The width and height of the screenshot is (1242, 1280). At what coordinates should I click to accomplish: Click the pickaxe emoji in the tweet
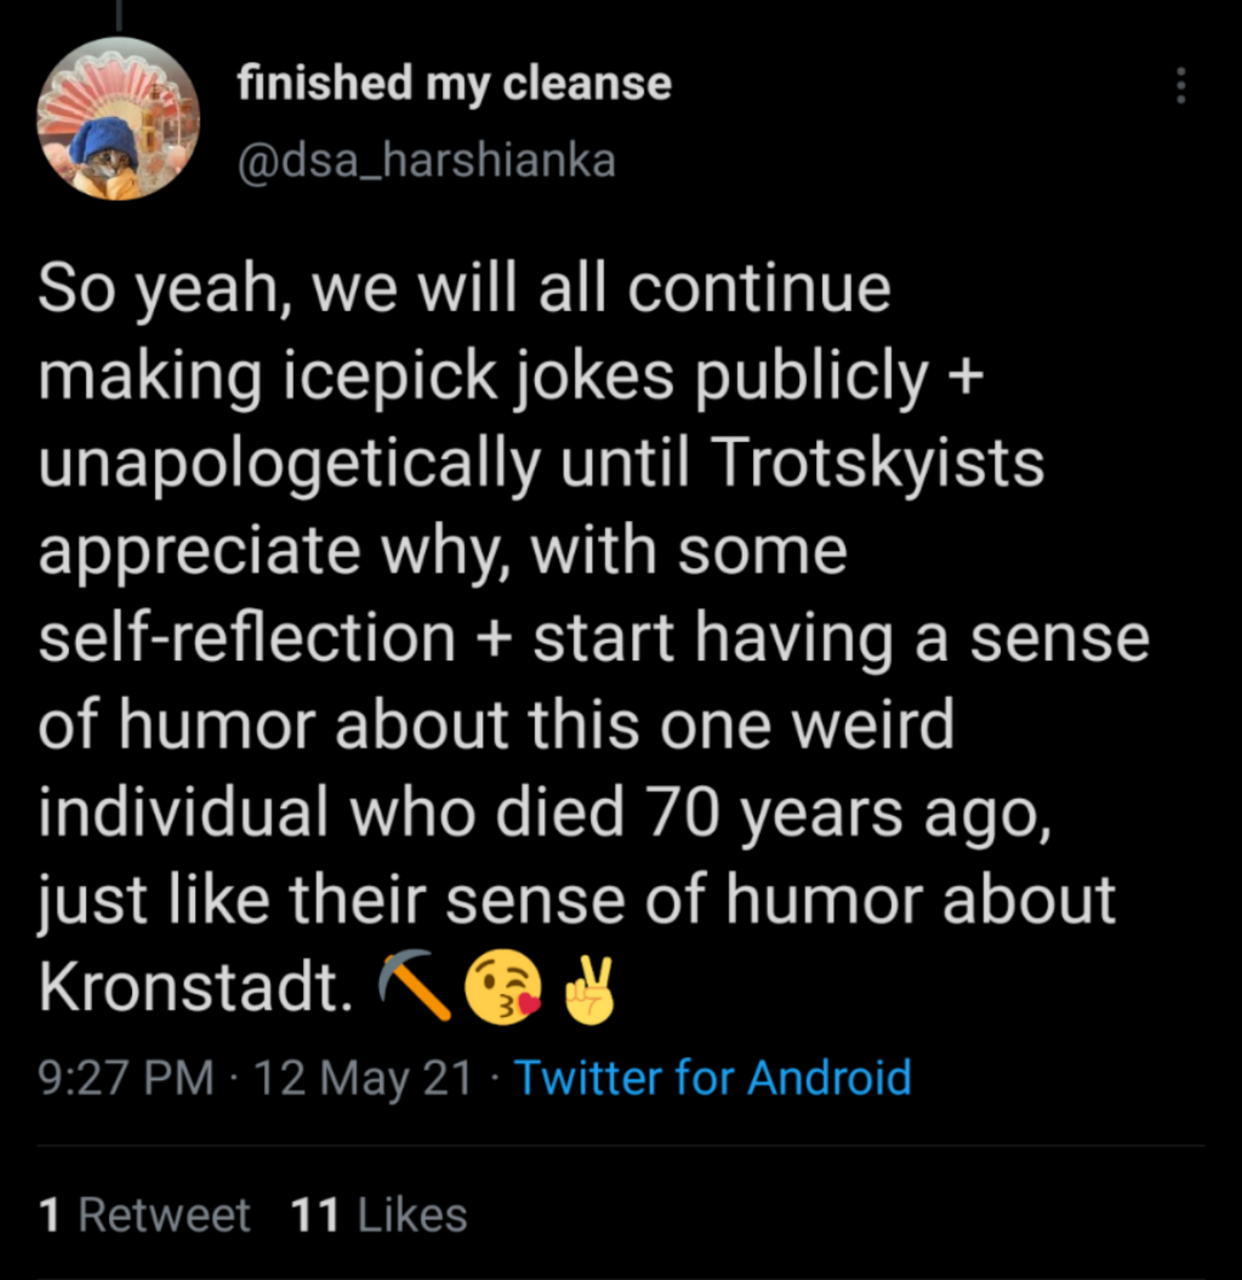tap(414, 986)
